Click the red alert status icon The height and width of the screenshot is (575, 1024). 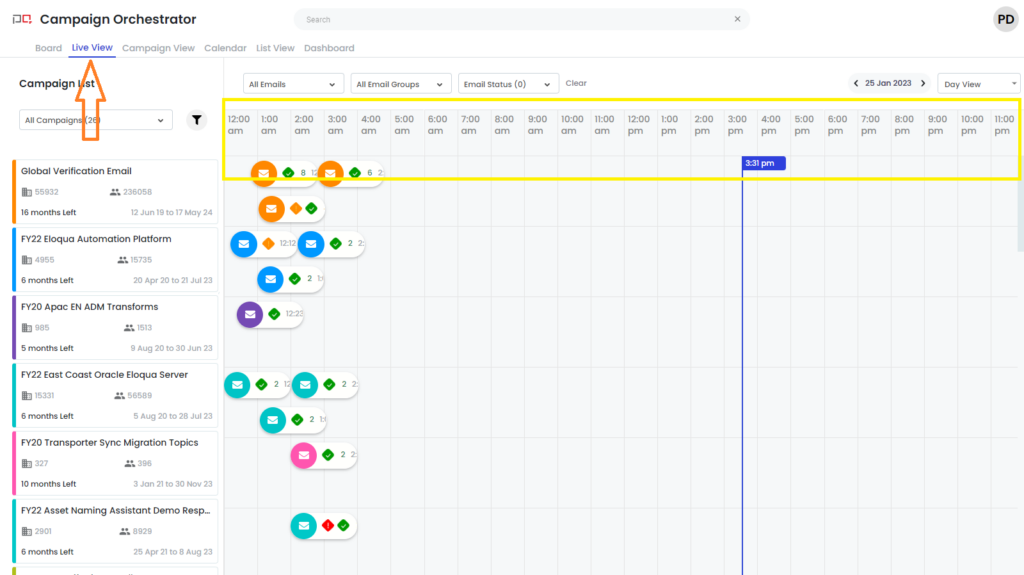pos(327,525)
